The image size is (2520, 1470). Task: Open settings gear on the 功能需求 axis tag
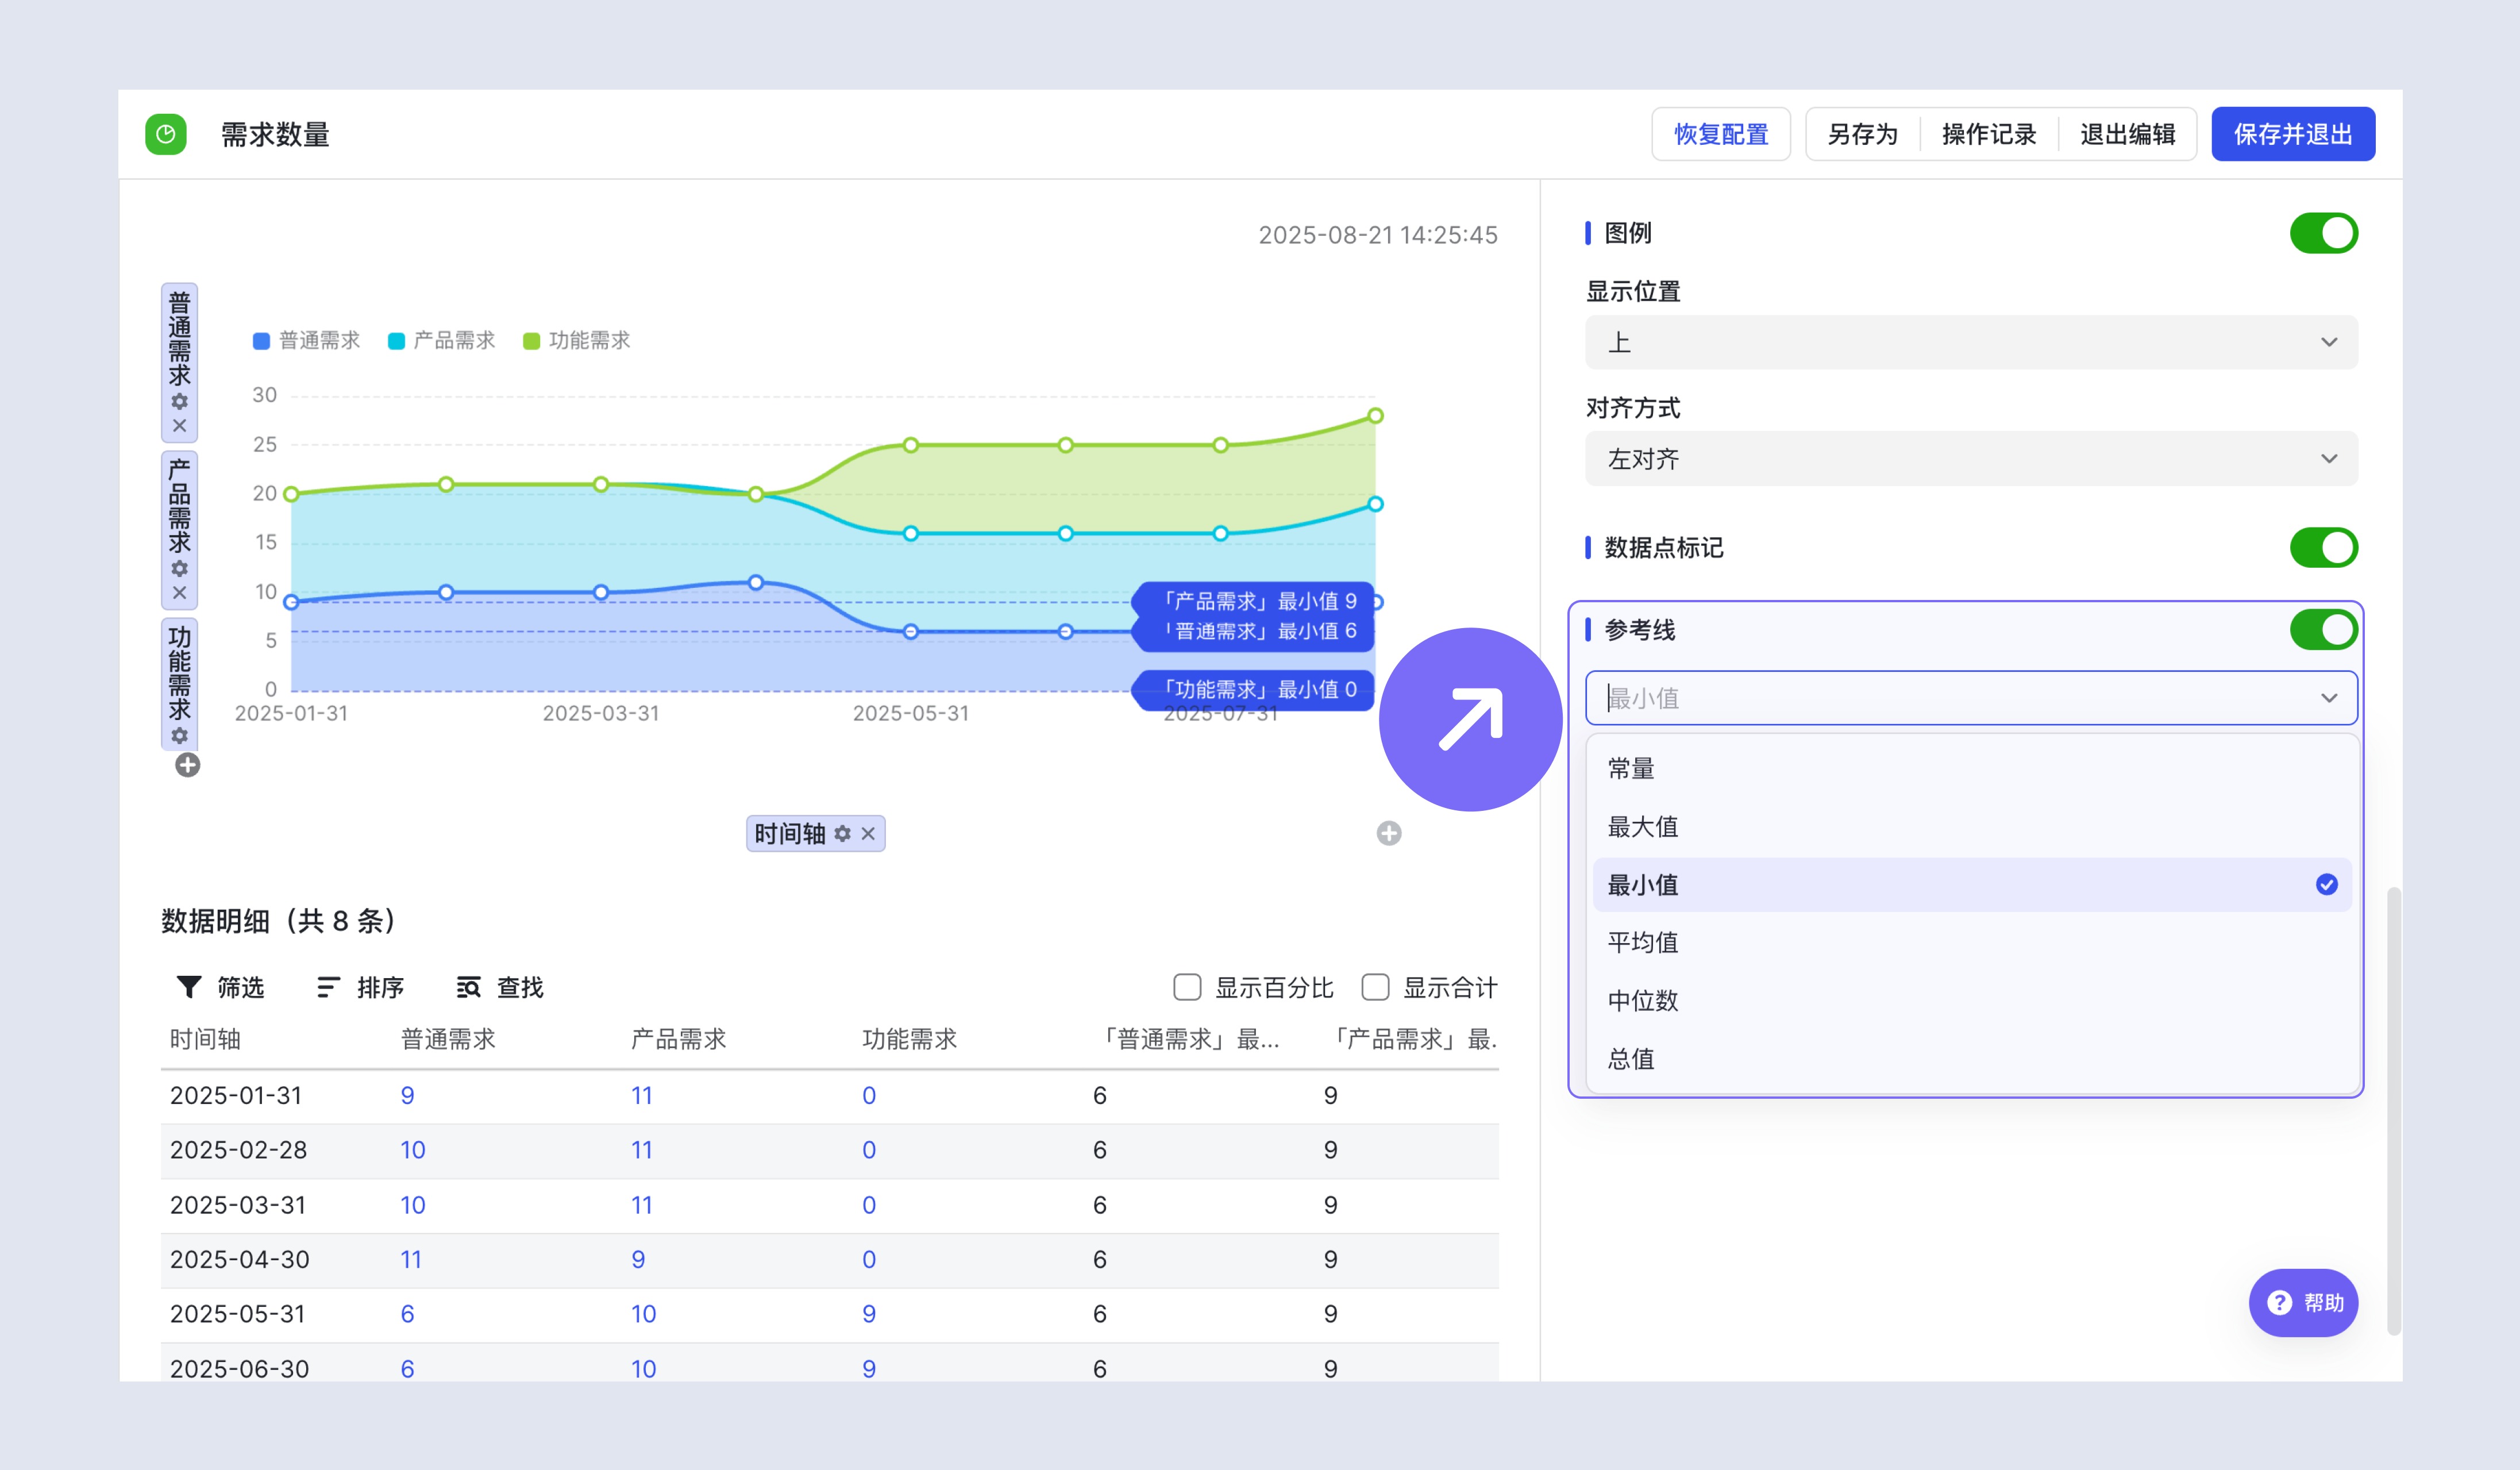point(180,735)
